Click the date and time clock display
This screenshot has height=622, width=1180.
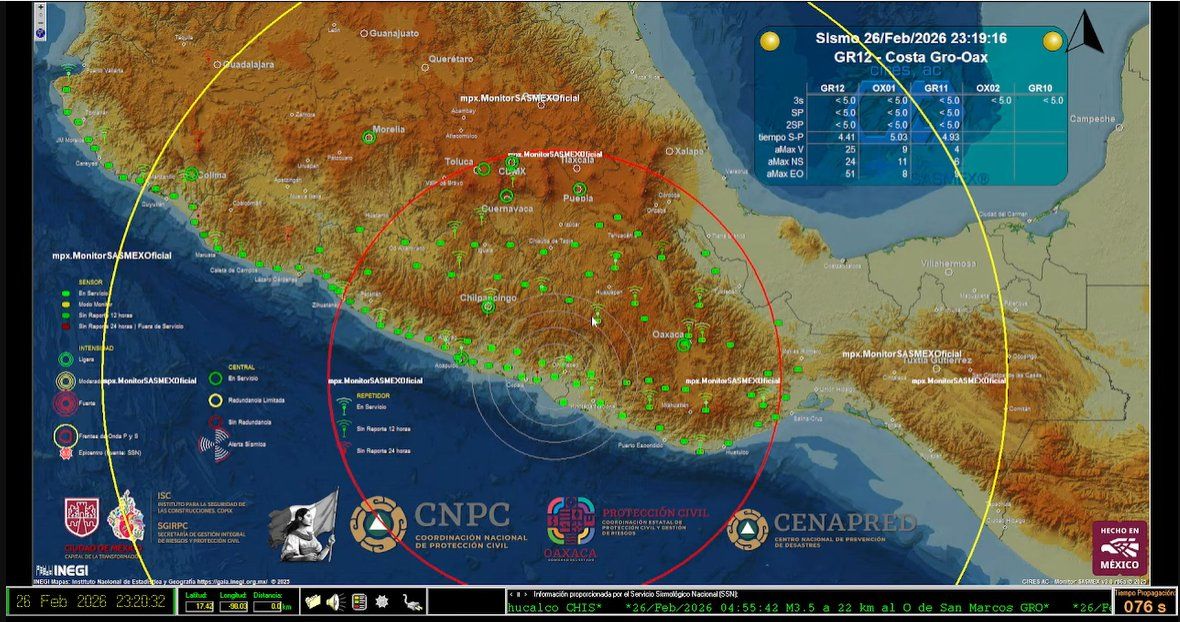[x=90, y=602]
